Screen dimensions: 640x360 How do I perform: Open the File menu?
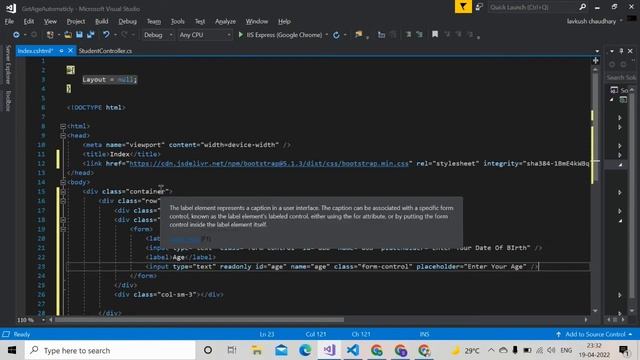[9, 21]
